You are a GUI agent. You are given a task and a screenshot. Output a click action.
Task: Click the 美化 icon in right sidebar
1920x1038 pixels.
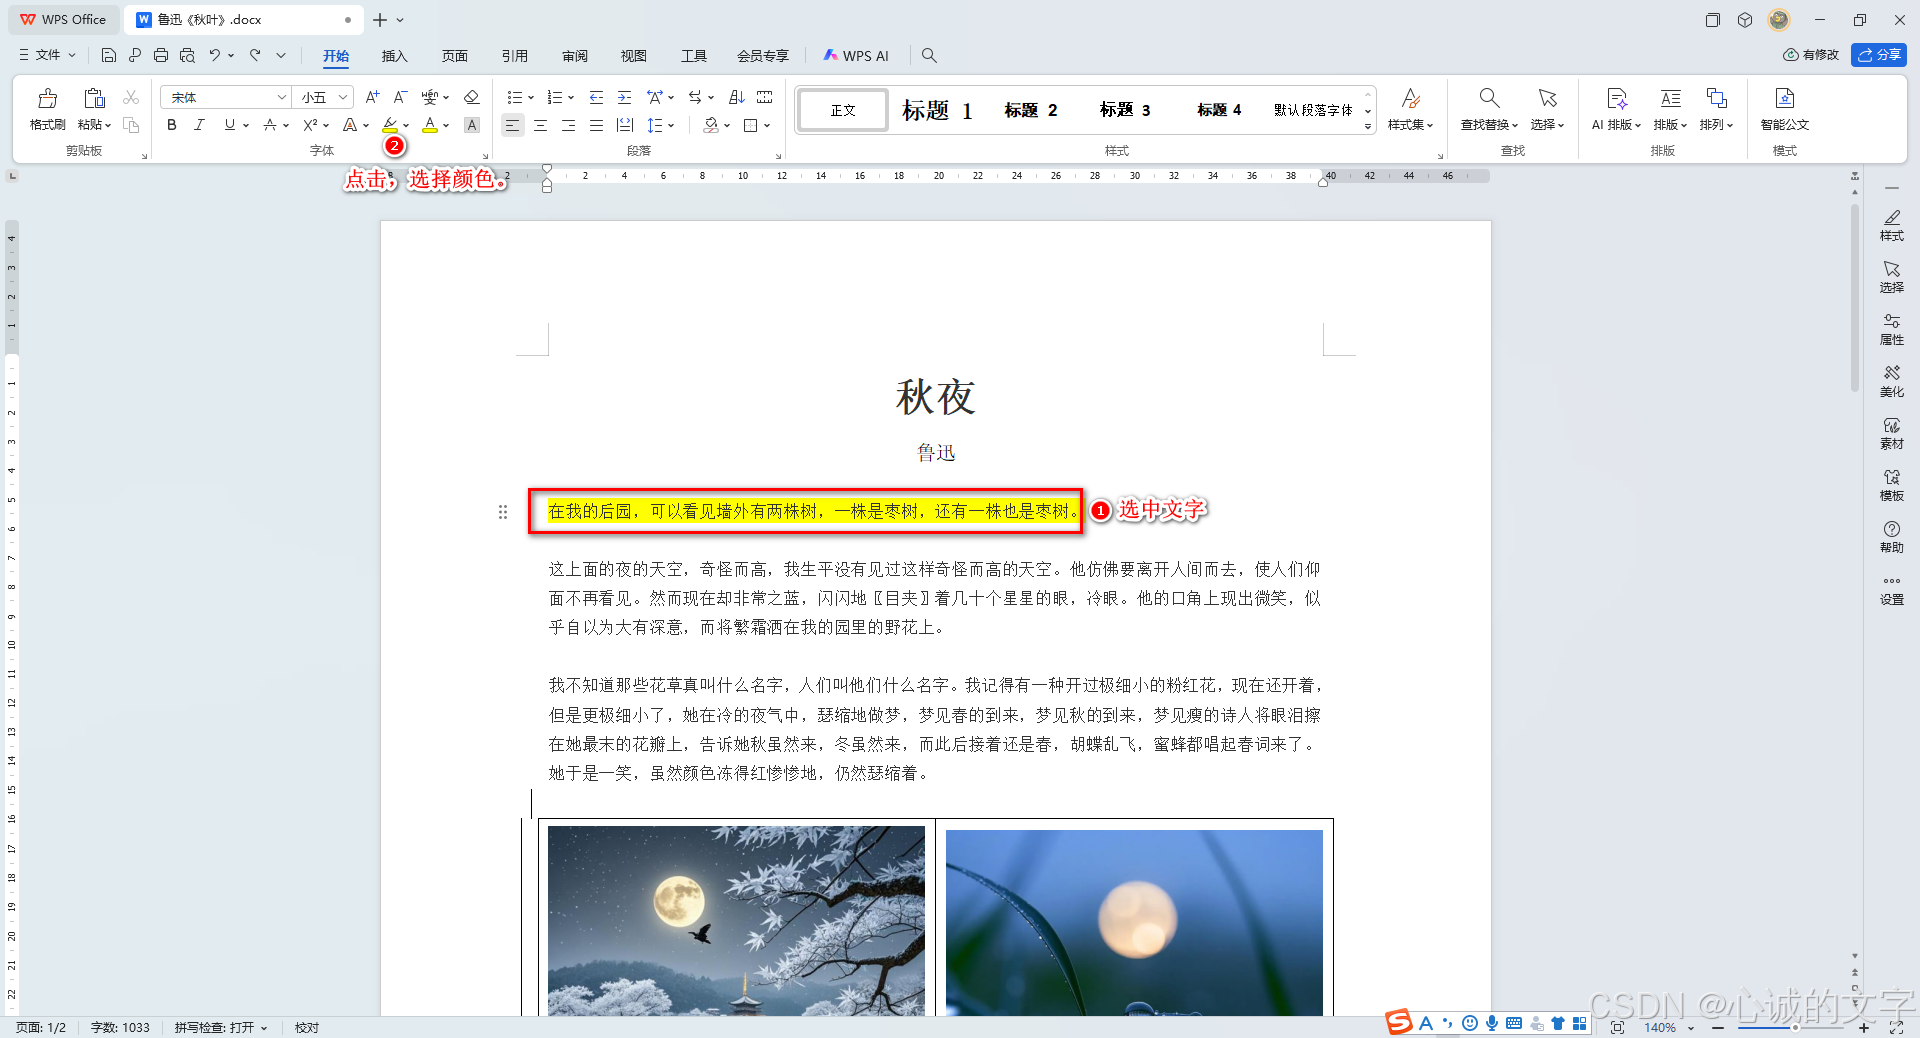pos(1892,381)
